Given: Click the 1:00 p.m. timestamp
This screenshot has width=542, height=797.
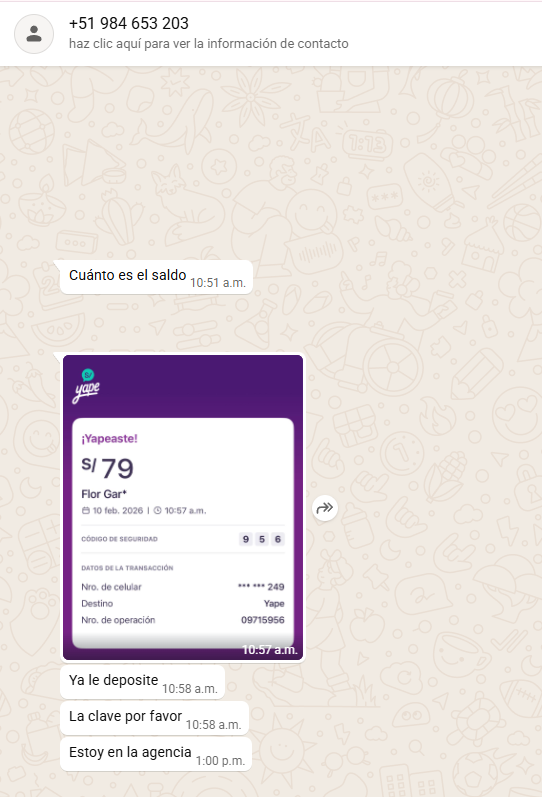Looking at the screenshot, I should click(x=220, y=761).
